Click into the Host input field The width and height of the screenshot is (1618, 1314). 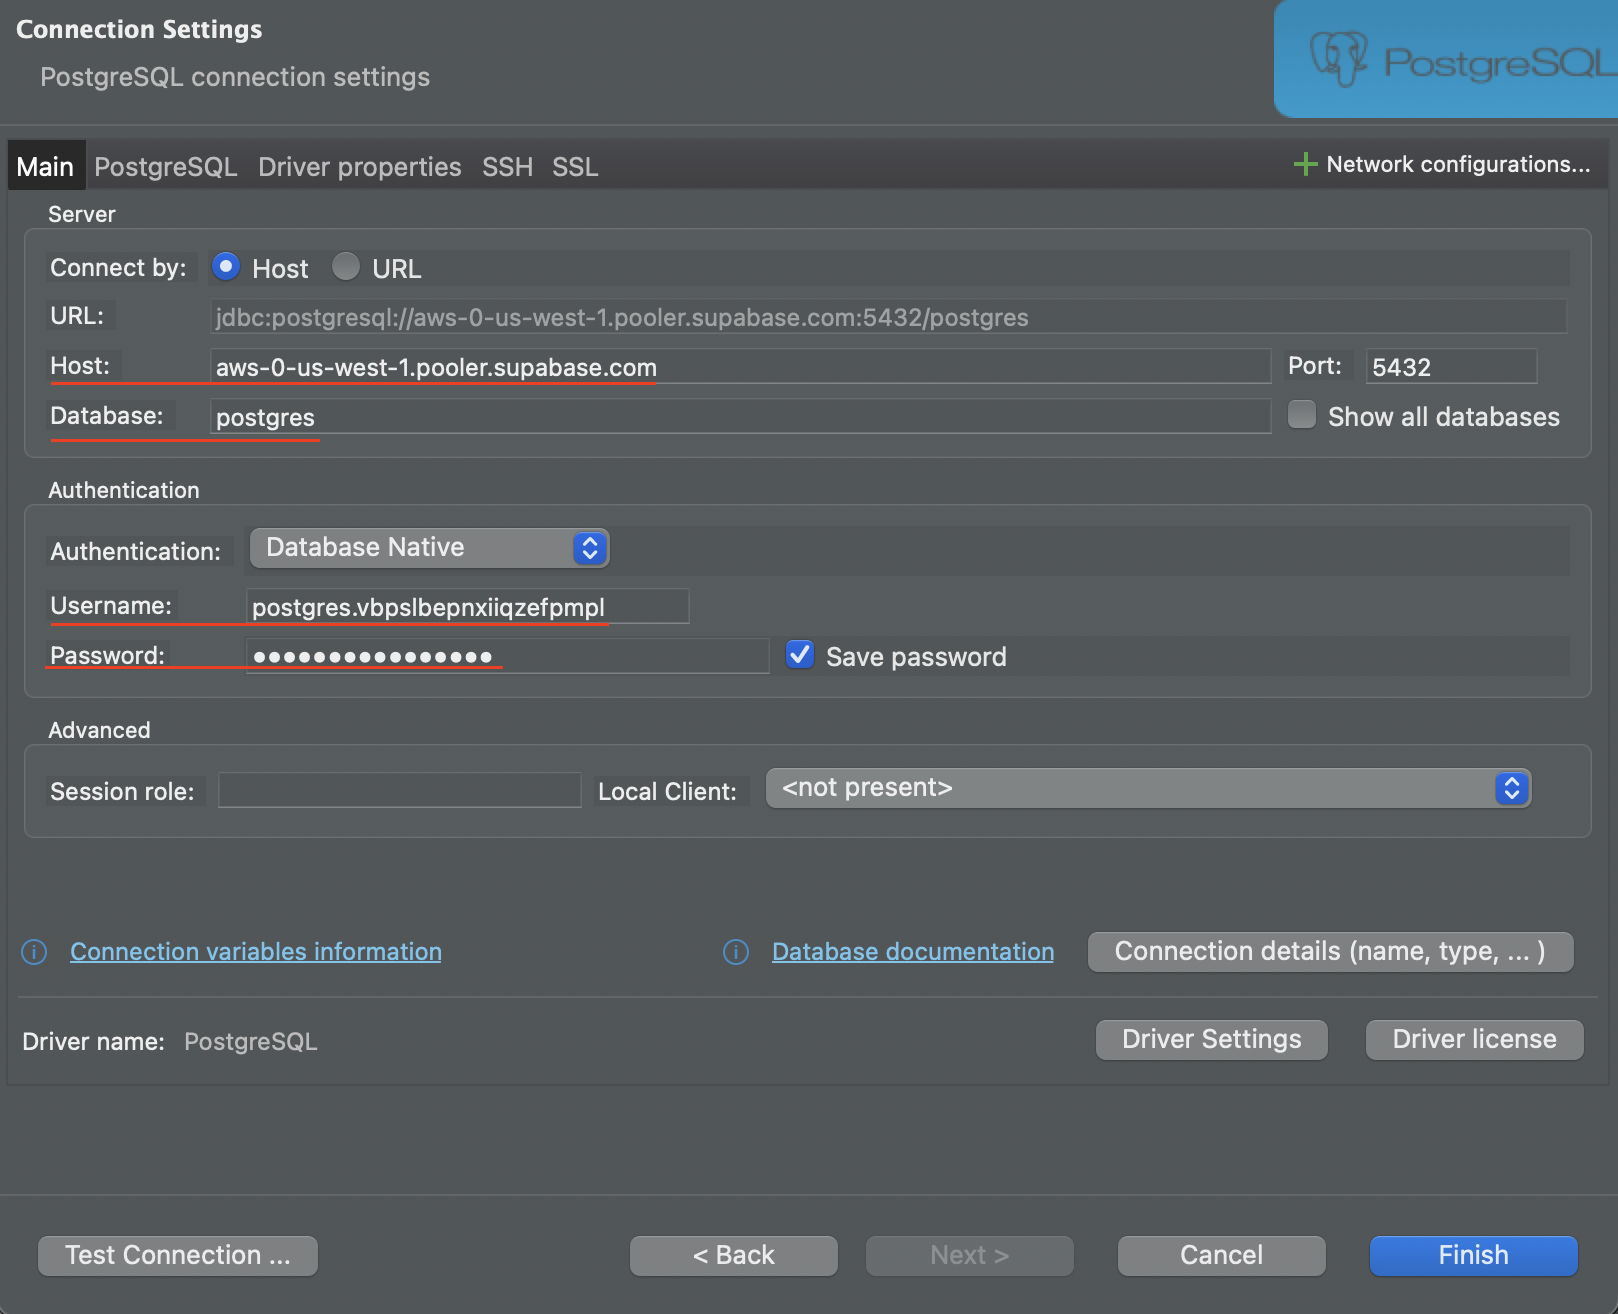point(740,367)
